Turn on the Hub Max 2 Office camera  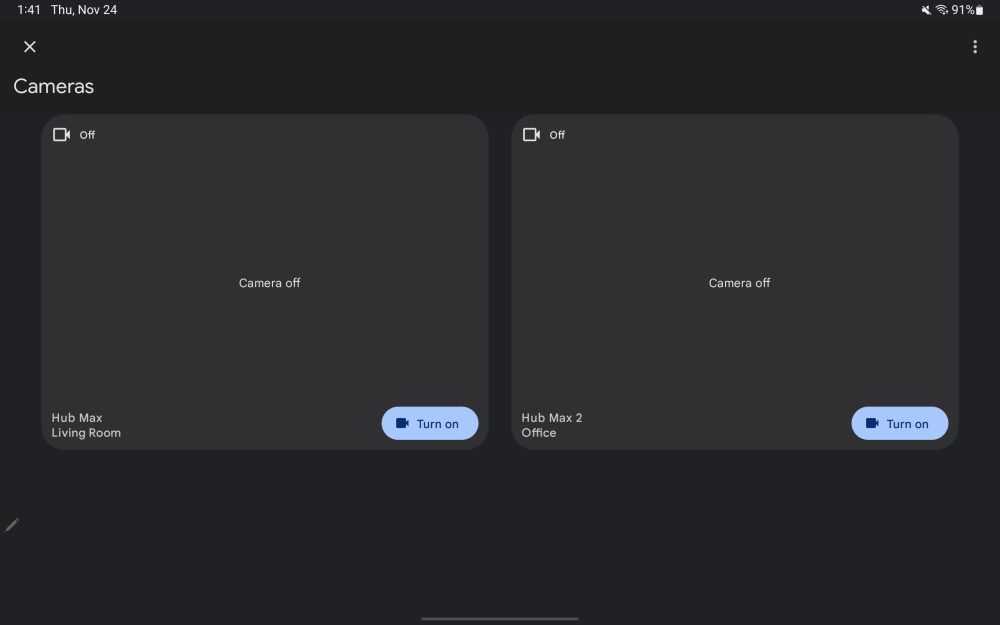point(899,423)
